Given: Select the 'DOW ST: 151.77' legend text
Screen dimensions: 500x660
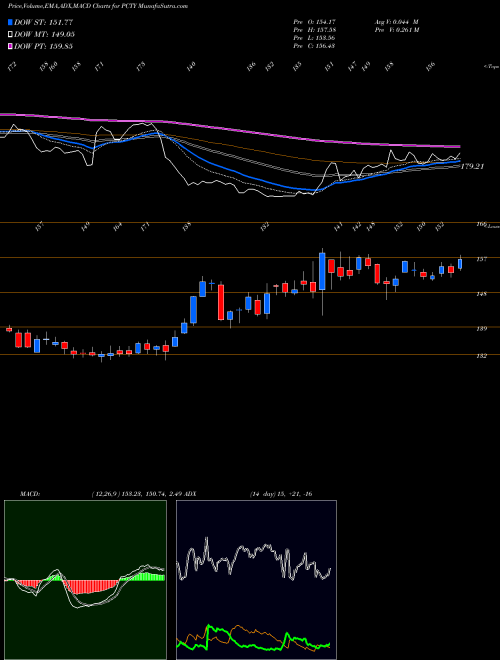Looking at the screenshot, I should pos(44,22).
